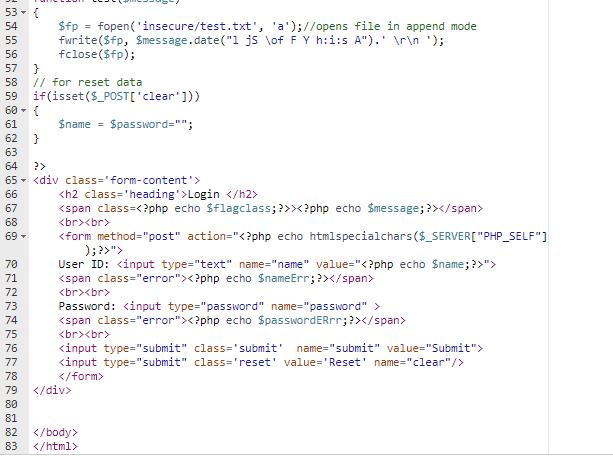Collapse the form fold at line 69

click(x=23, y=237)
